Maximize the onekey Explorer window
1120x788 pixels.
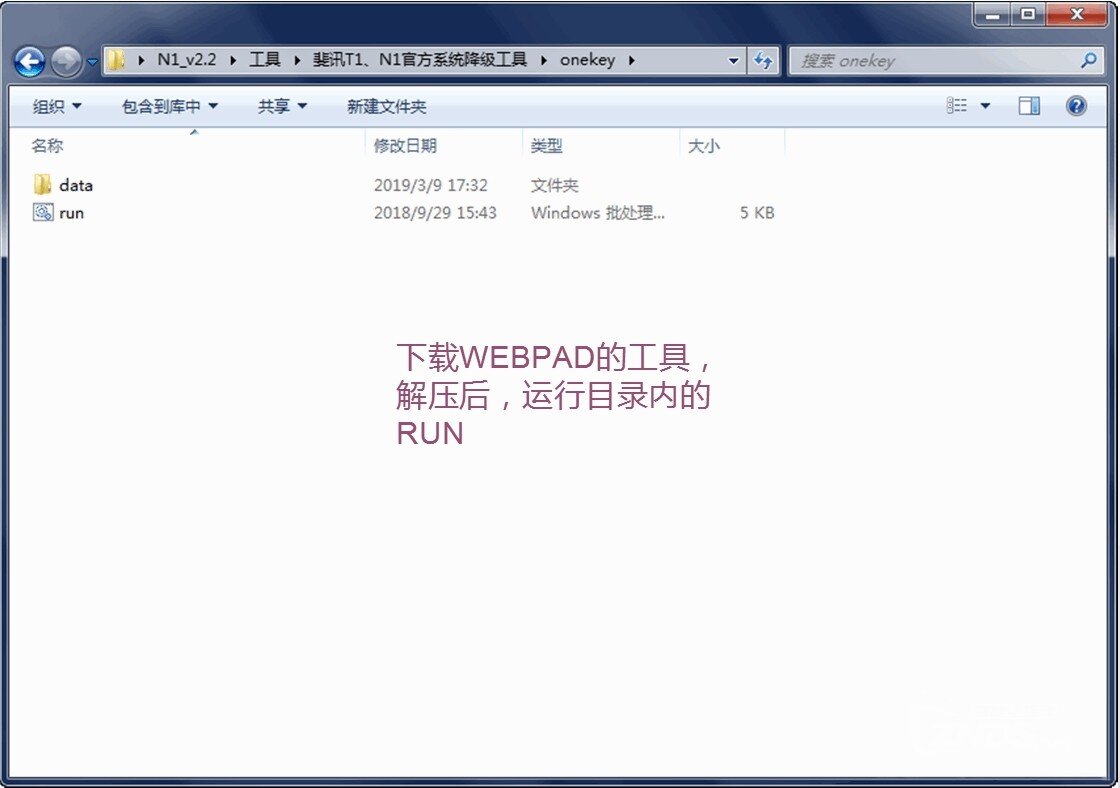pyautogui.click(x=1027, y=14)
